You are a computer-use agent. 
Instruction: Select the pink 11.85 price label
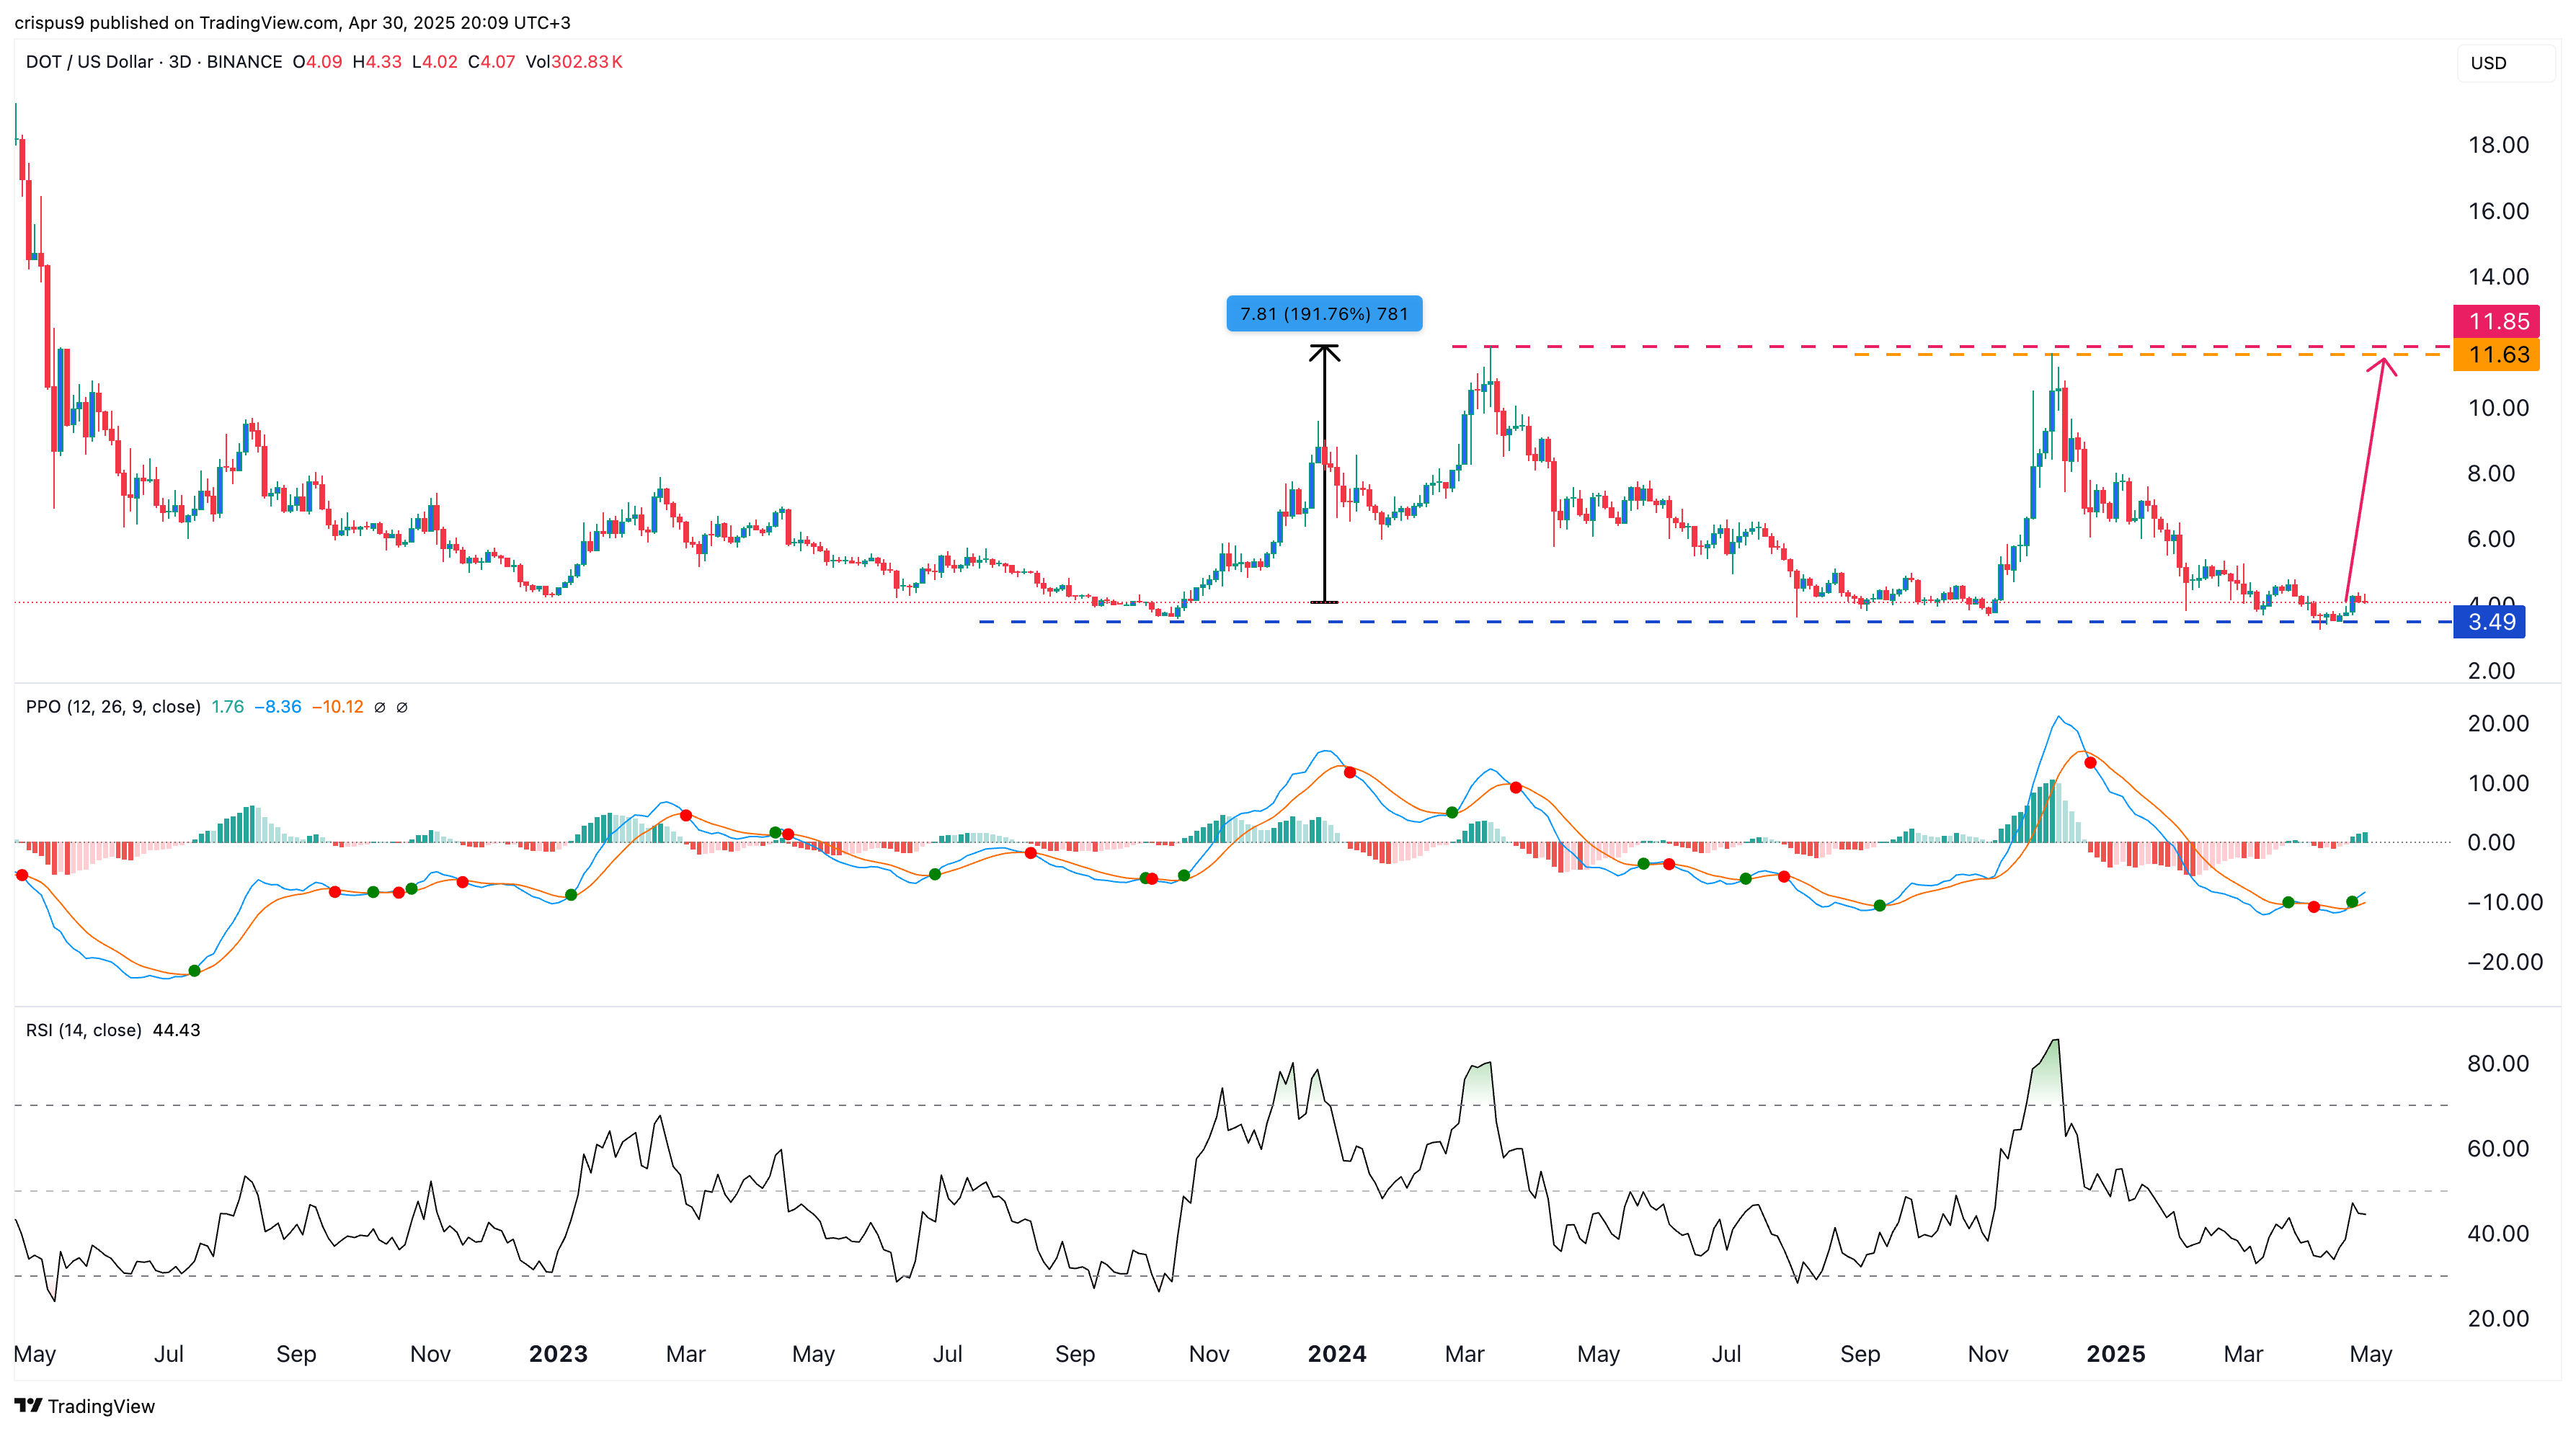(2497, 321)
